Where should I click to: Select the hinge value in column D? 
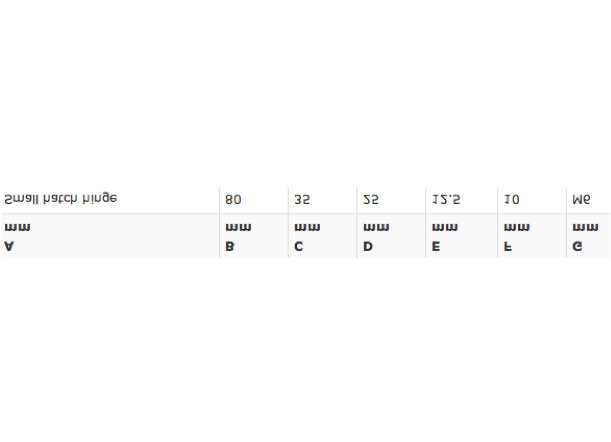tap(371, 200)
